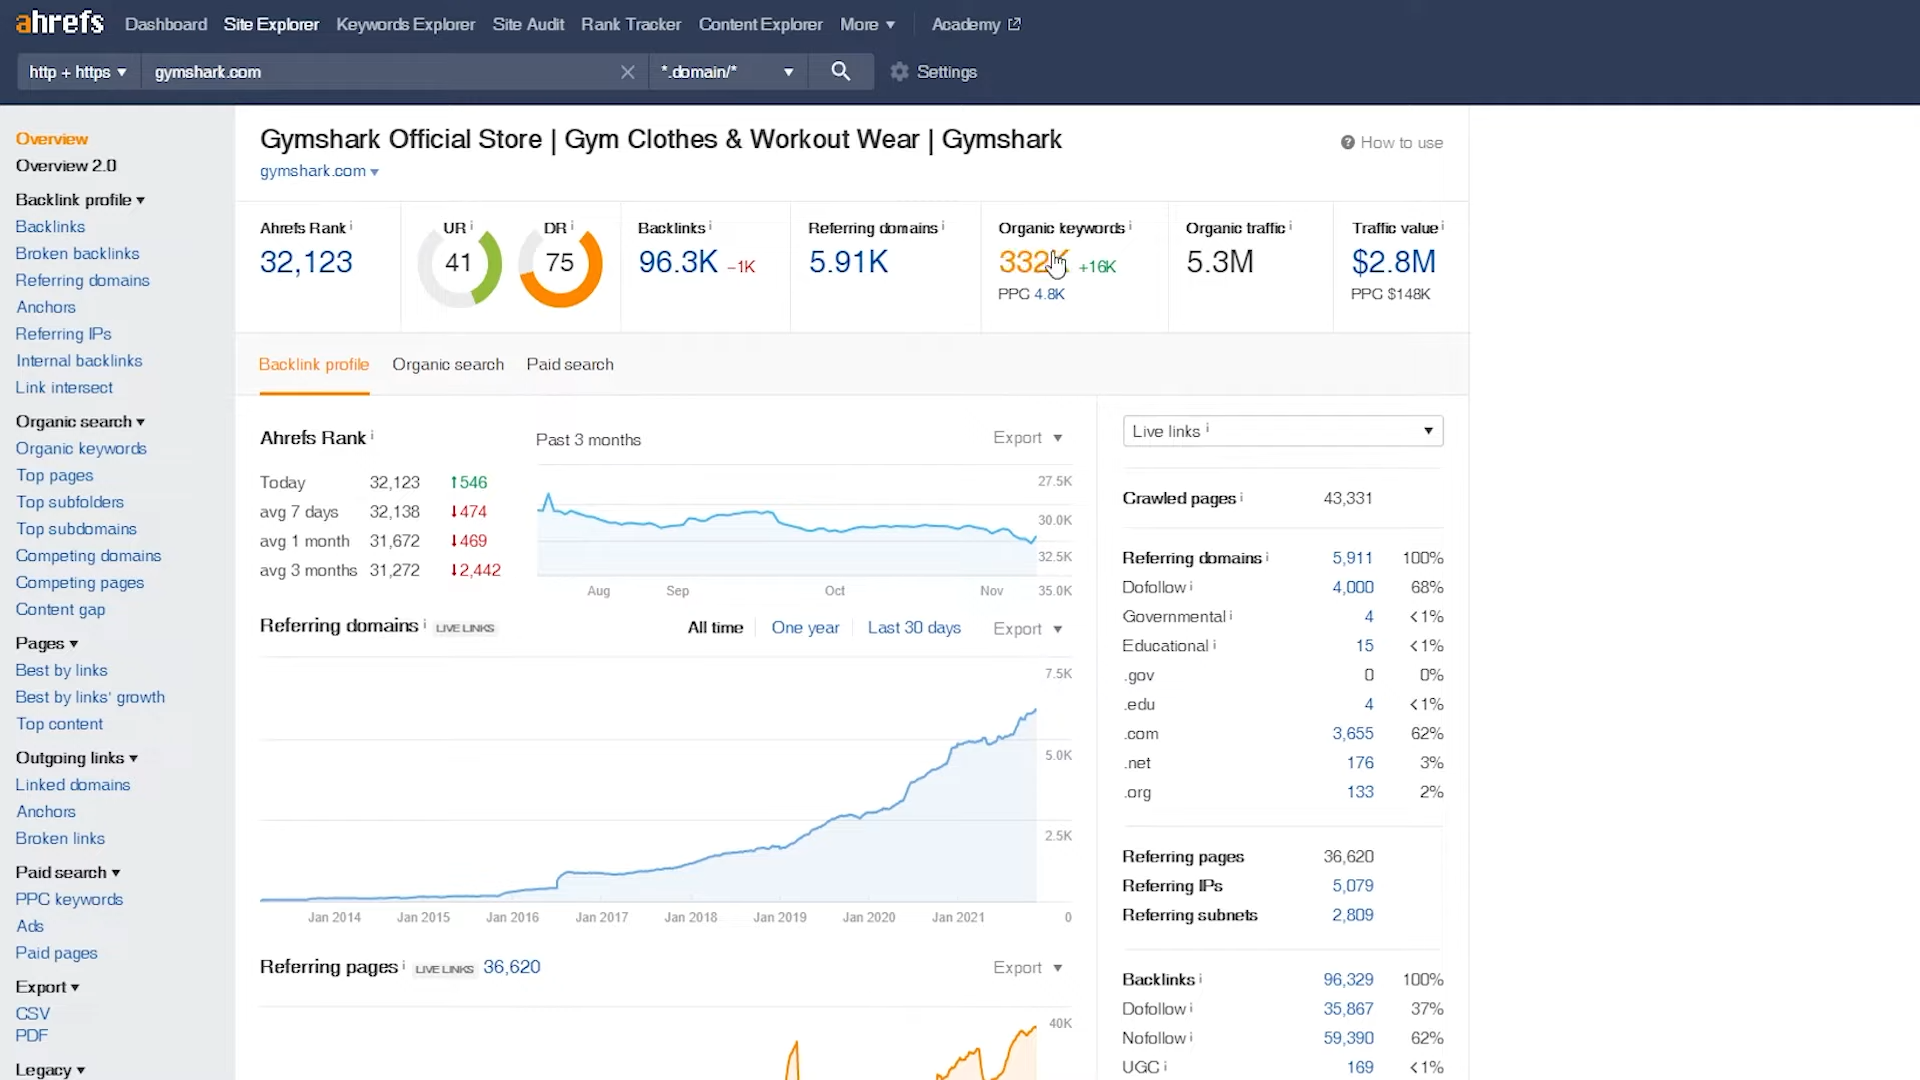Collapse Outgoing links sidebar section
Image resolution: width=1920 pixels, height=1080 pixels.
coord(77,758)
